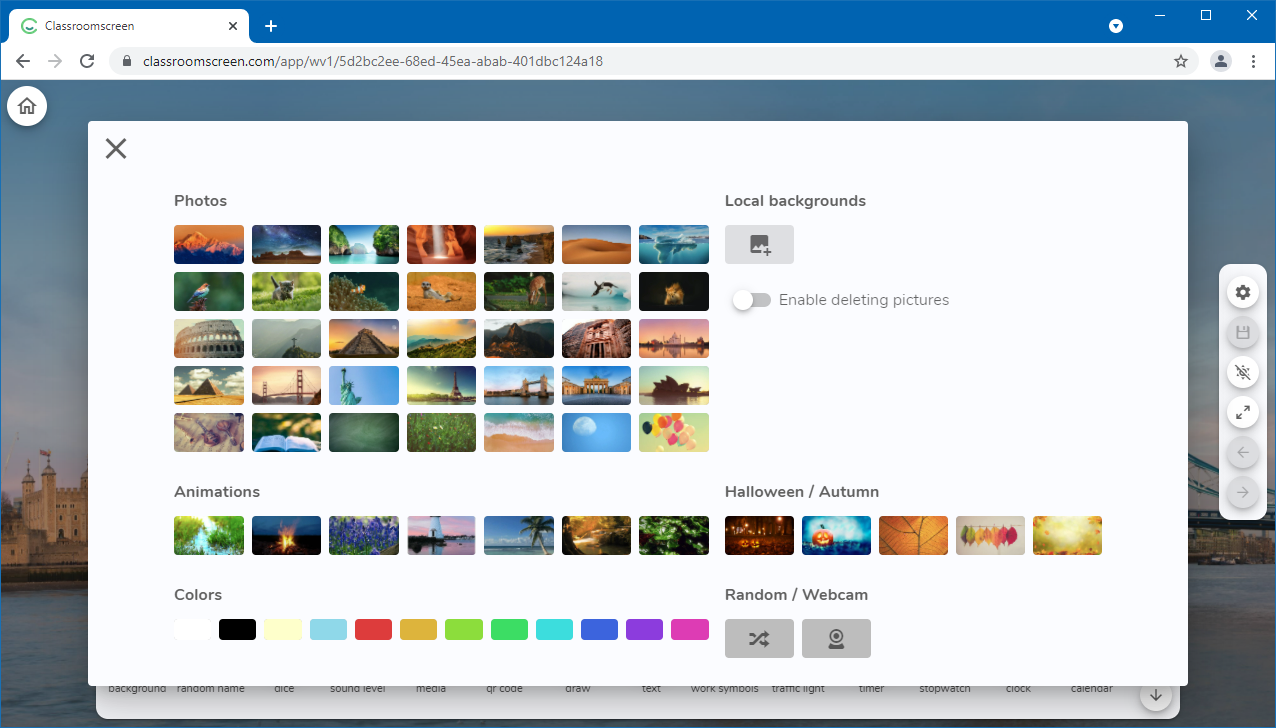Select the iceberg photo

pos(674,245)
